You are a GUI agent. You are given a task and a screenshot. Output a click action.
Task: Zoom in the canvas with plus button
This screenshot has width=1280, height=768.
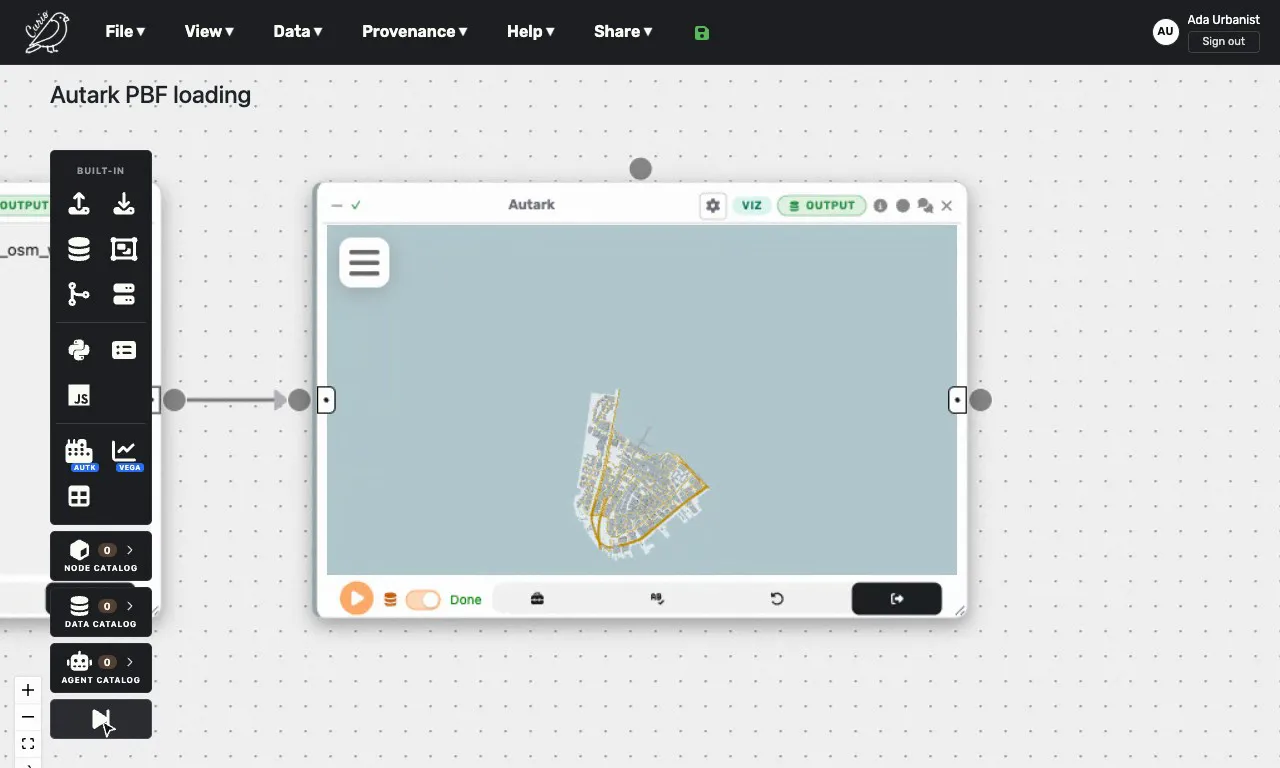coord(28,690)
